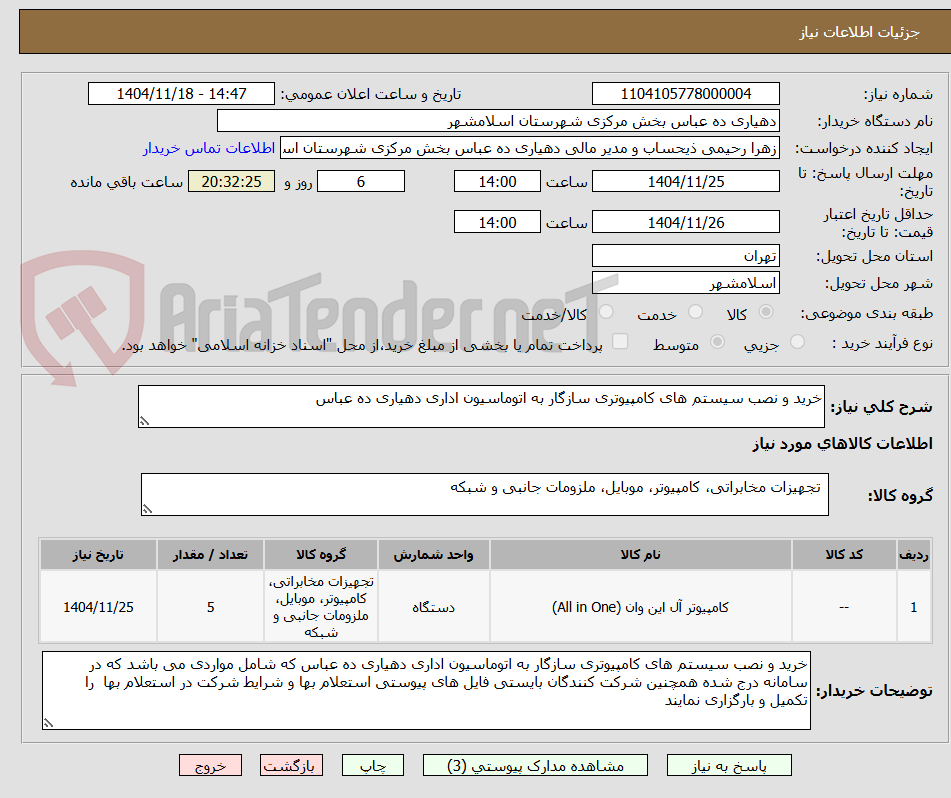Select the جزیی purchase type radio
The height and width of the screenshot is (798, 951).
[x=797, y=342]
